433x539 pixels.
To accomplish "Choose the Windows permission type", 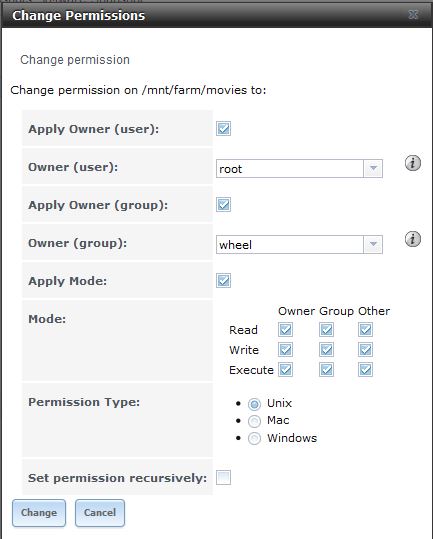I will click(x=254, y=438).
